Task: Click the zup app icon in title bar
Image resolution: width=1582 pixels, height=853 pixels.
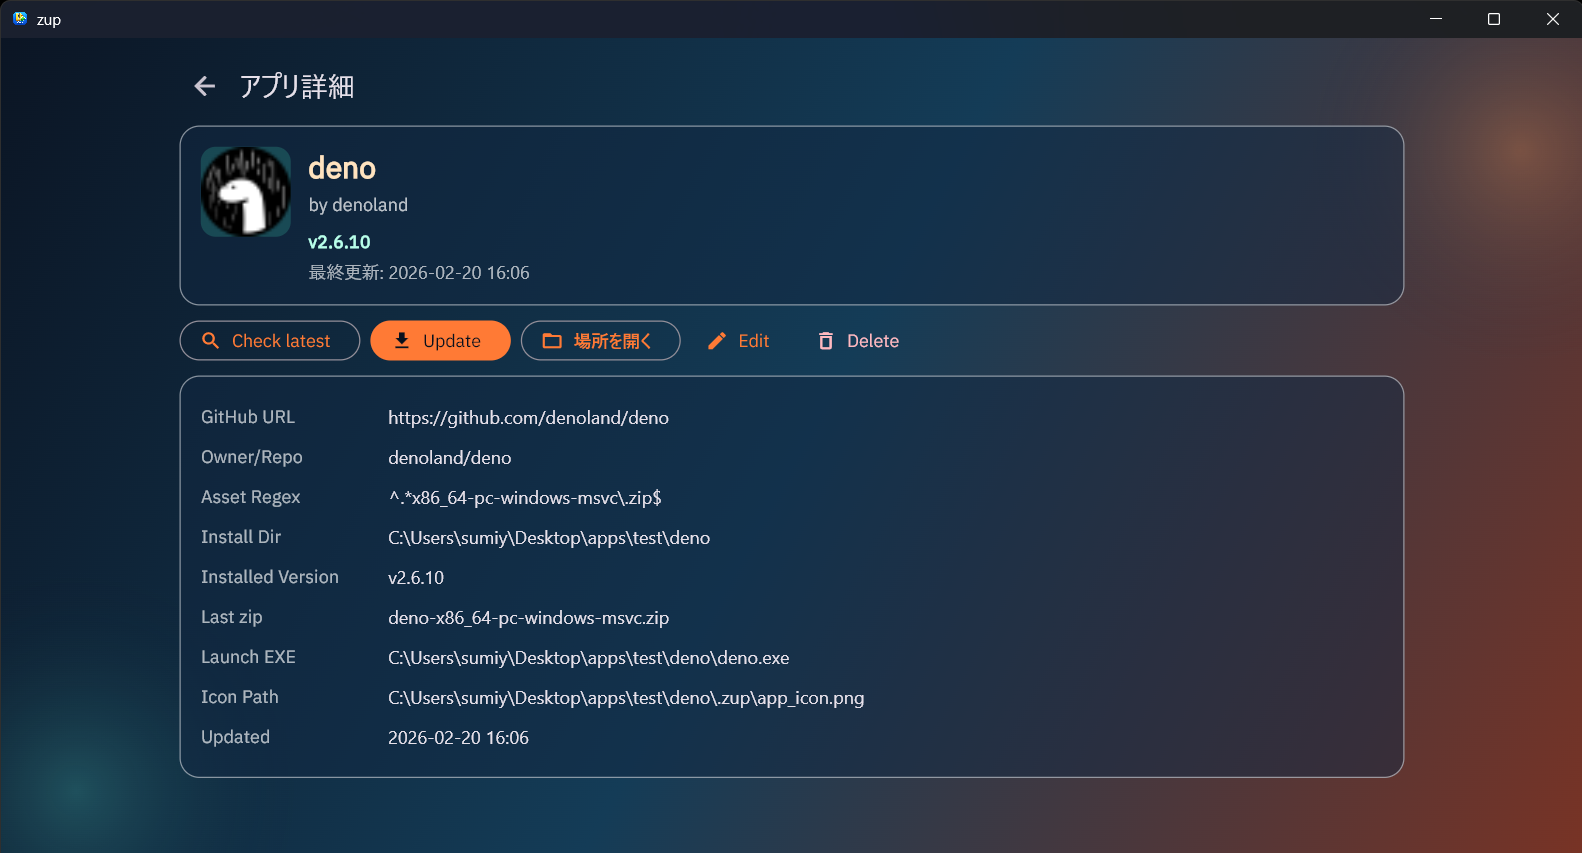Action: coord(20,19)
